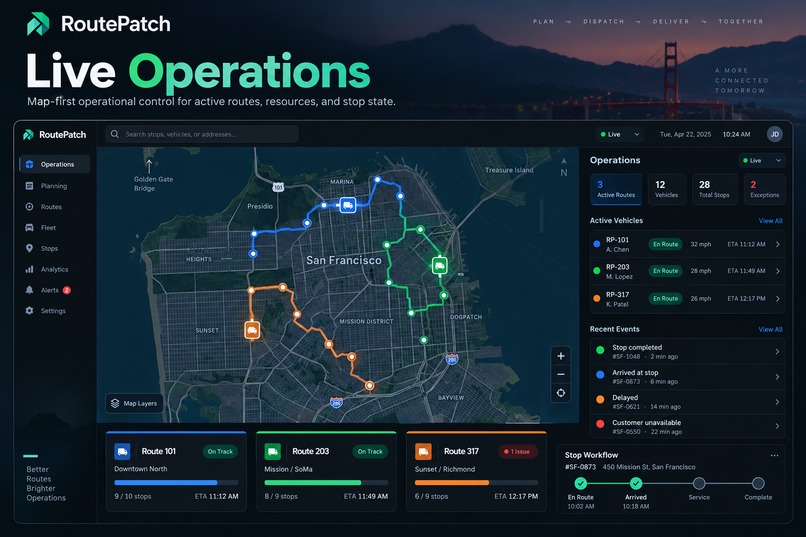The height and width of the screenshot is (537, 806).
Task: Click the RoutePatch logo in app header
Action: pyautogui.click(x=54, y=135)
